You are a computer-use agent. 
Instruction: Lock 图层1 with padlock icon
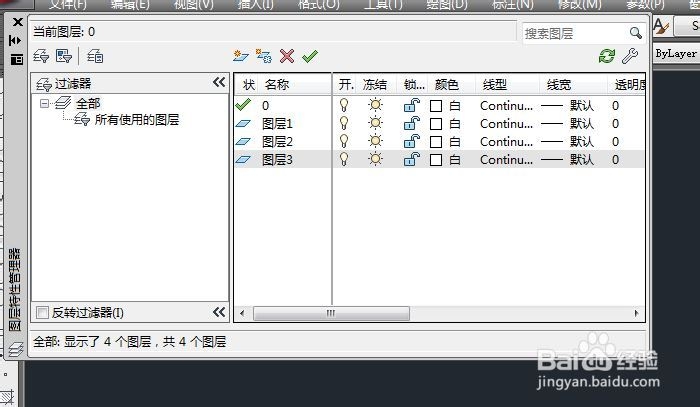point(412,123)
